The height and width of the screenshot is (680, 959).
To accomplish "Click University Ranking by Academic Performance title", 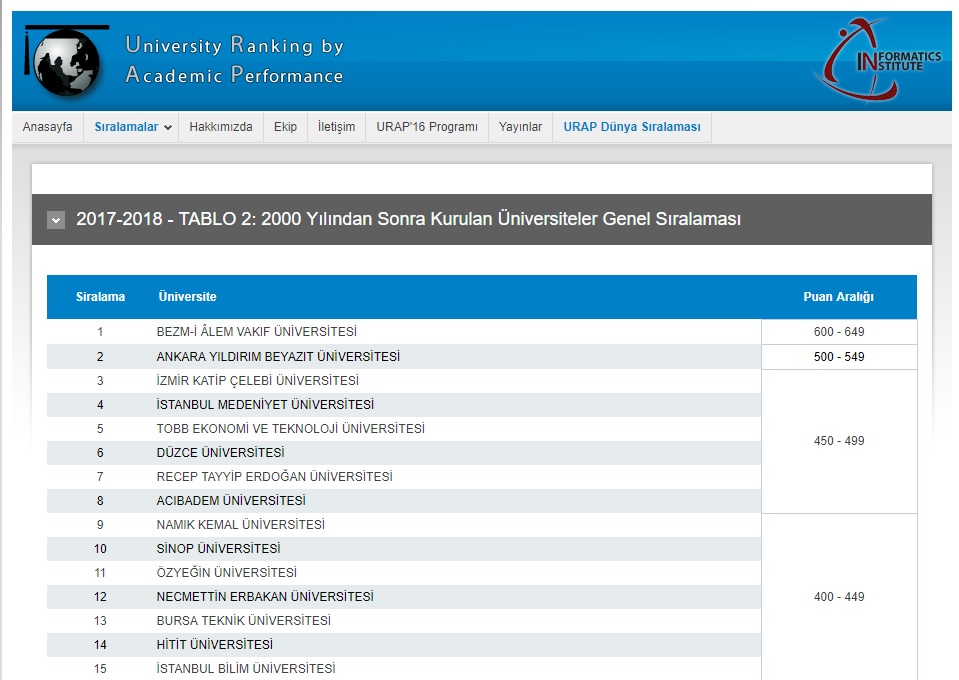I will tap(234, 60).
